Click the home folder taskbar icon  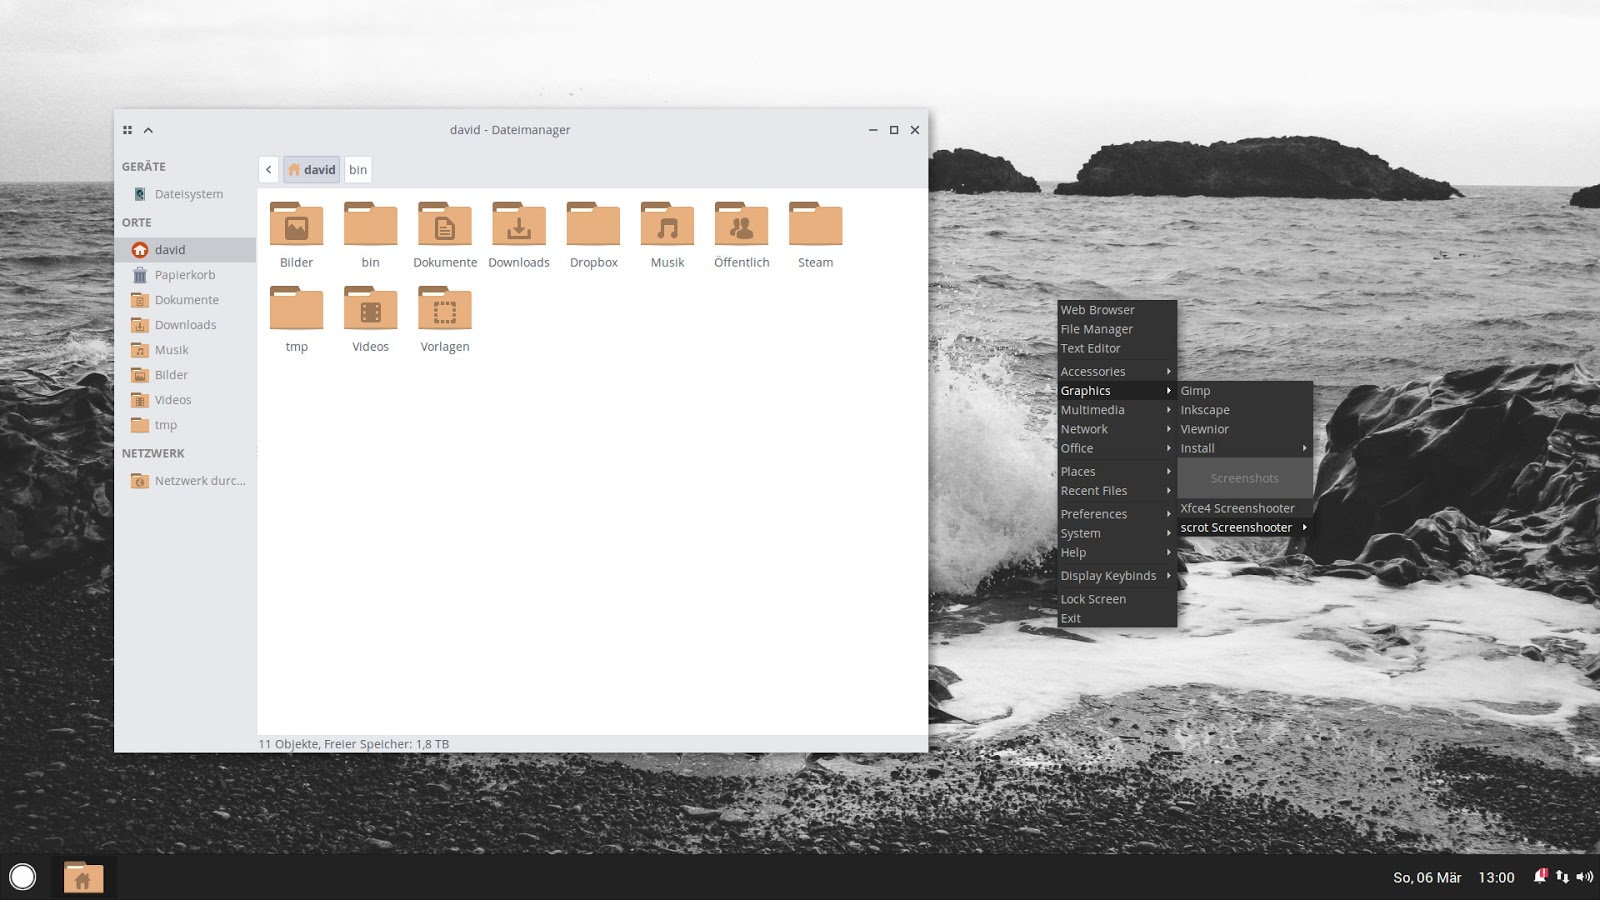[83, 878]
